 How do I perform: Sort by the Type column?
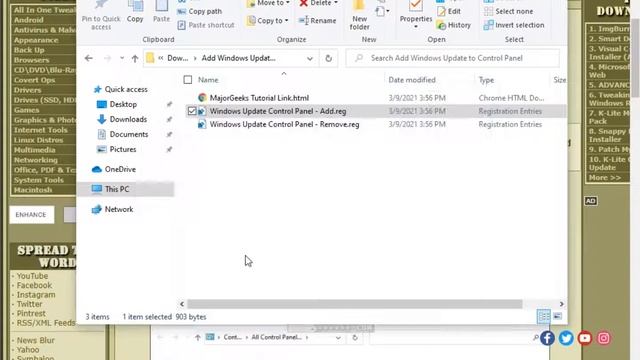coord(486,80)
